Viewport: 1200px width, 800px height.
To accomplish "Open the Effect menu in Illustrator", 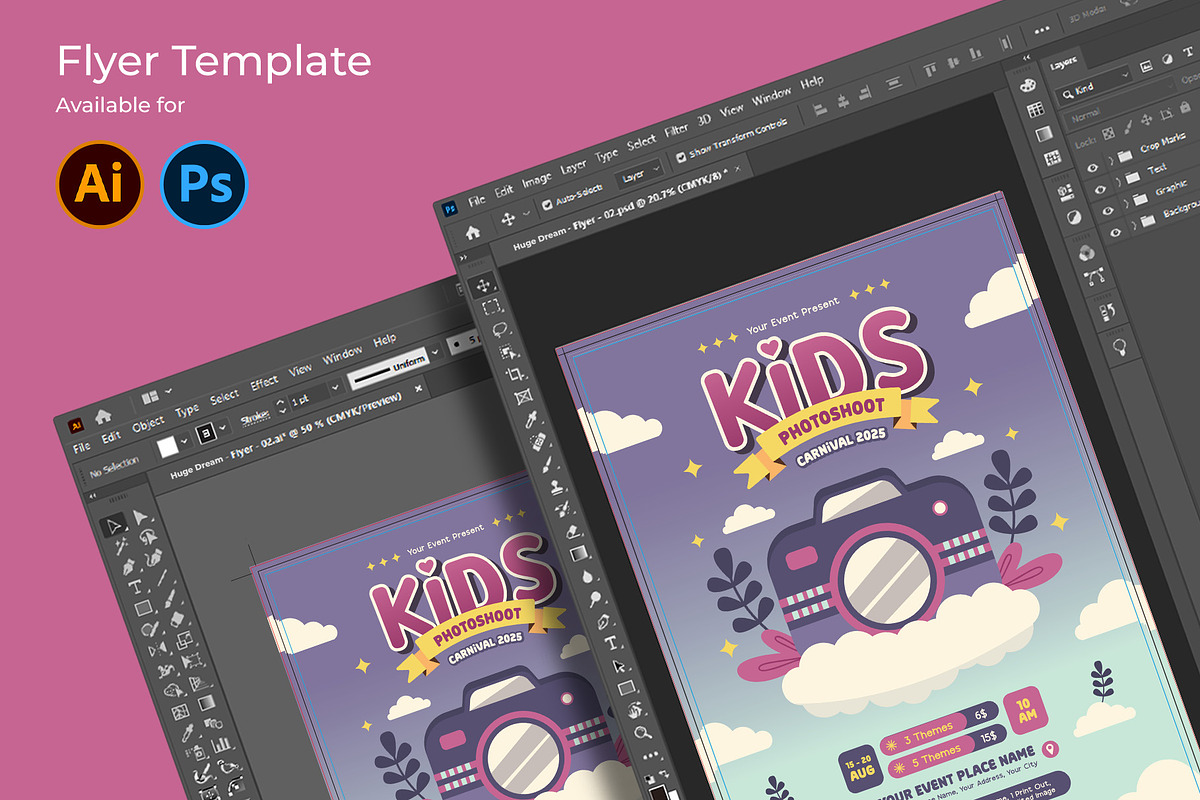I will [x=264, y=383].
